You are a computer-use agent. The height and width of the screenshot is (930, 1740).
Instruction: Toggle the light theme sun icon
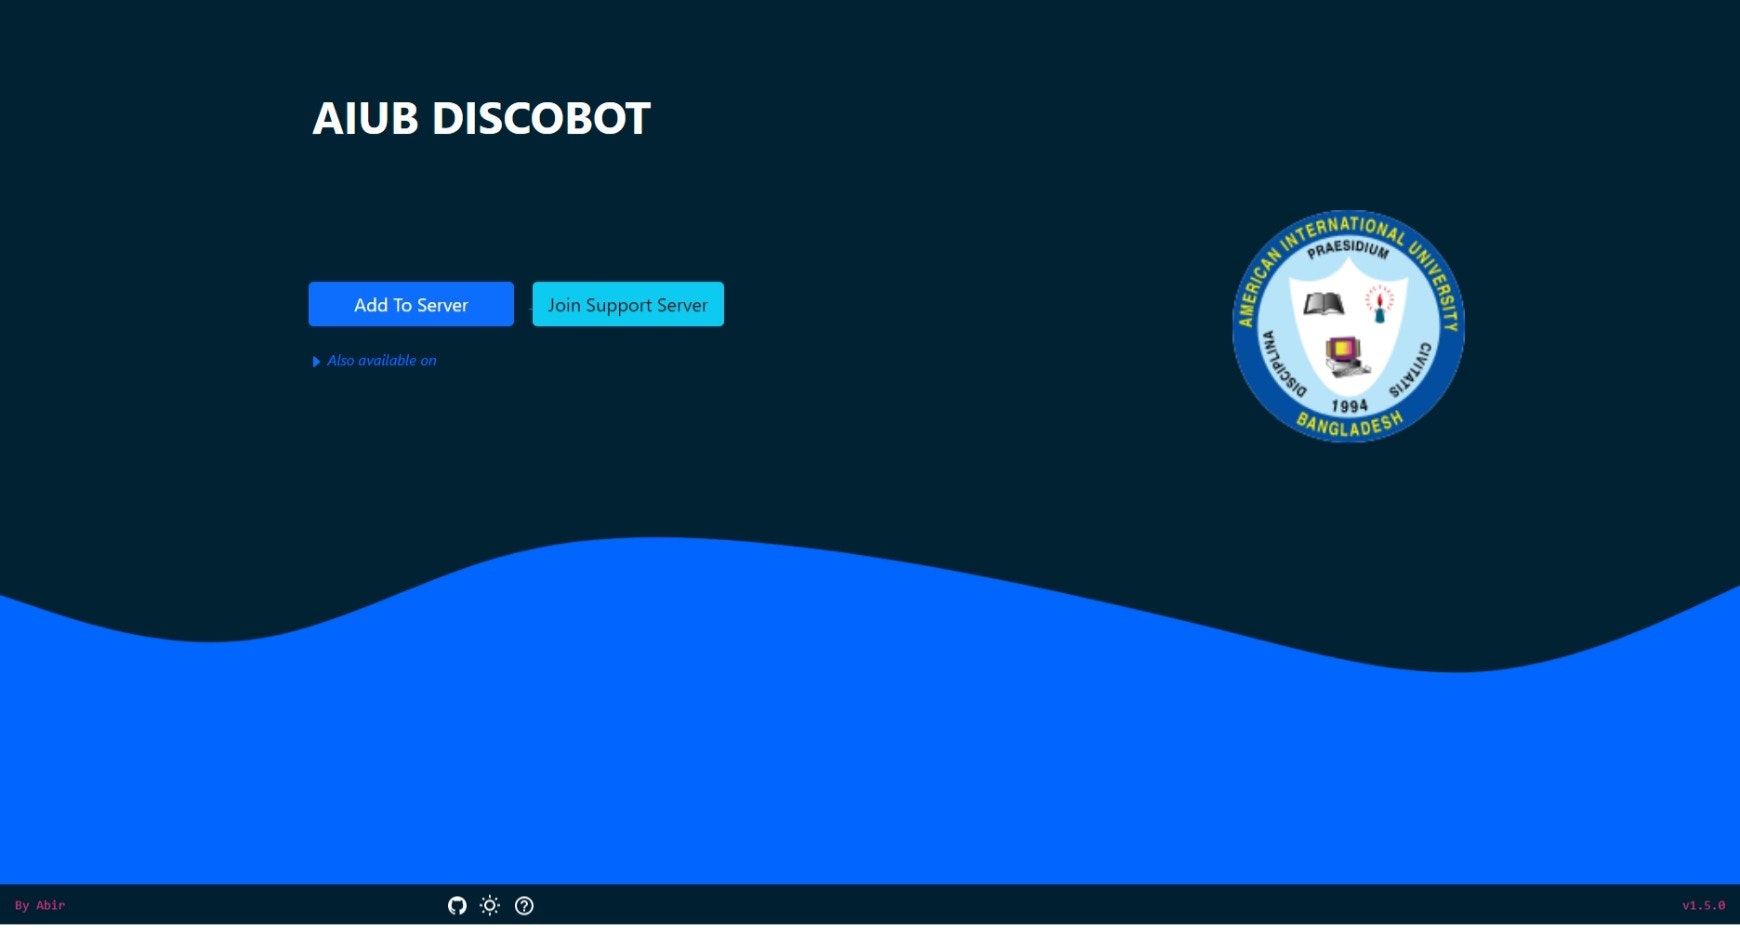pyautogui.click(x=490, y=906)
